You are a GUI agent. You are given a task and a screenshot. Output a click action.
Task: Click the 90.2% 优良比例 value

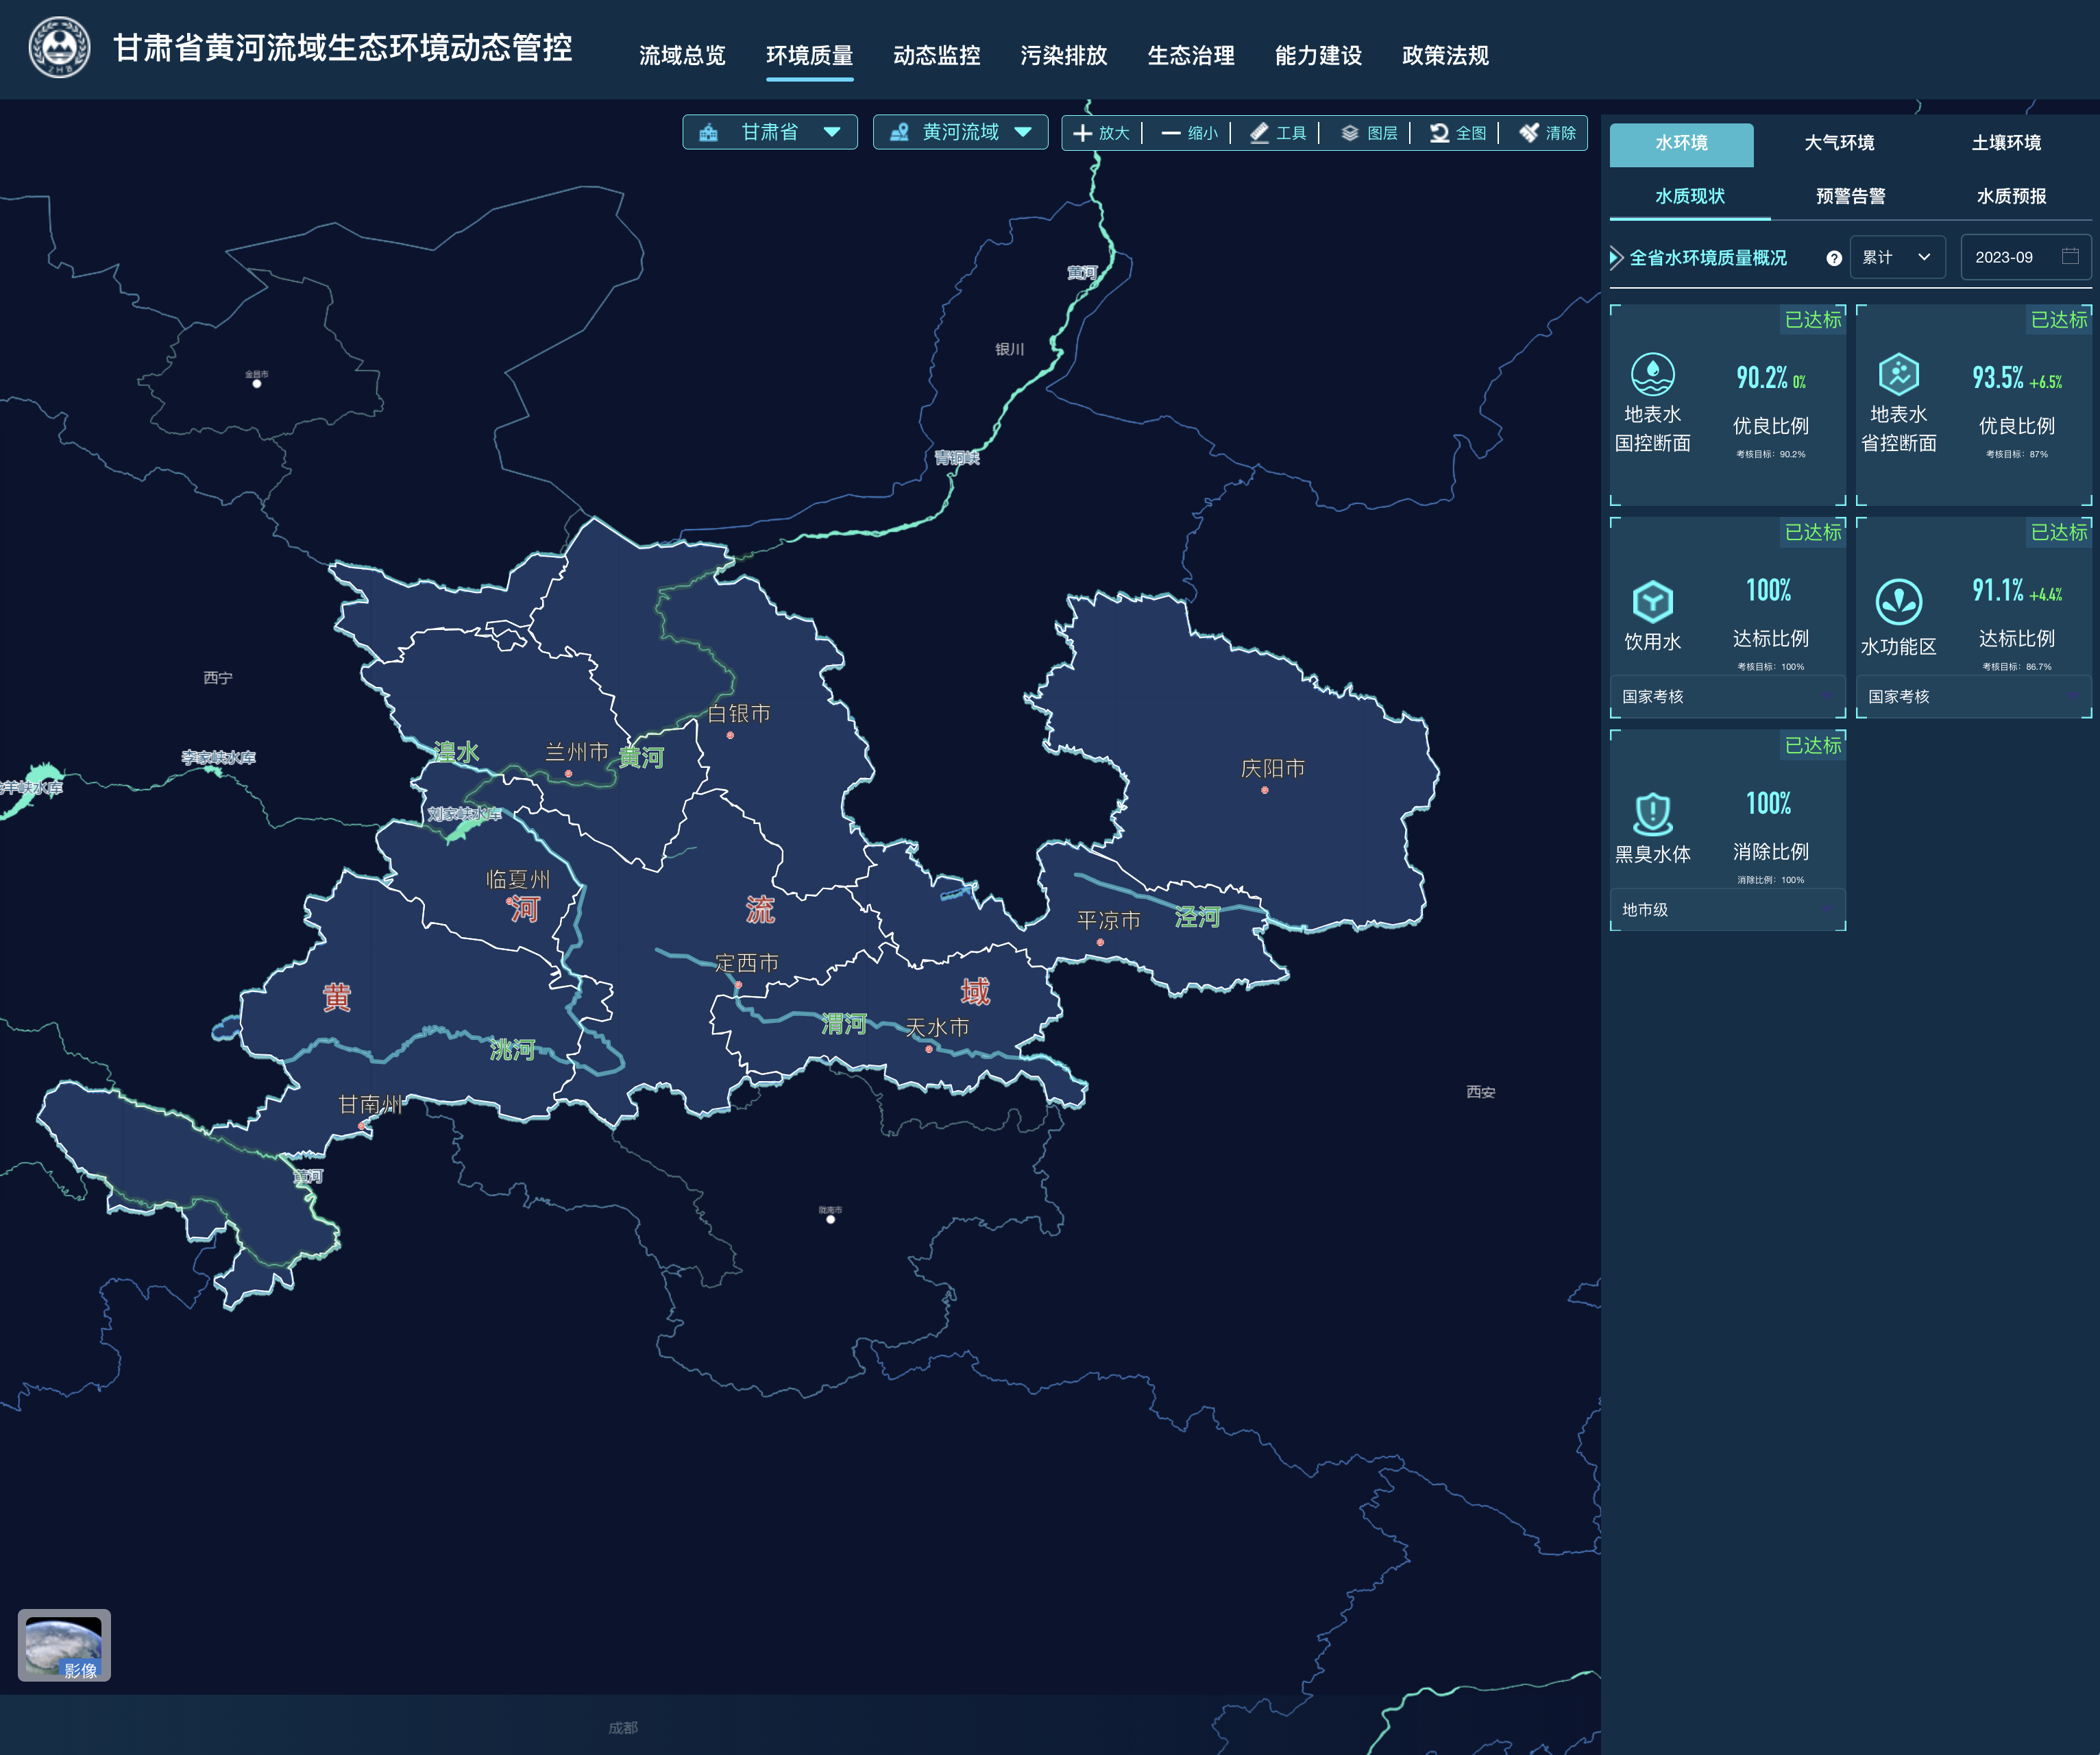1761,377
